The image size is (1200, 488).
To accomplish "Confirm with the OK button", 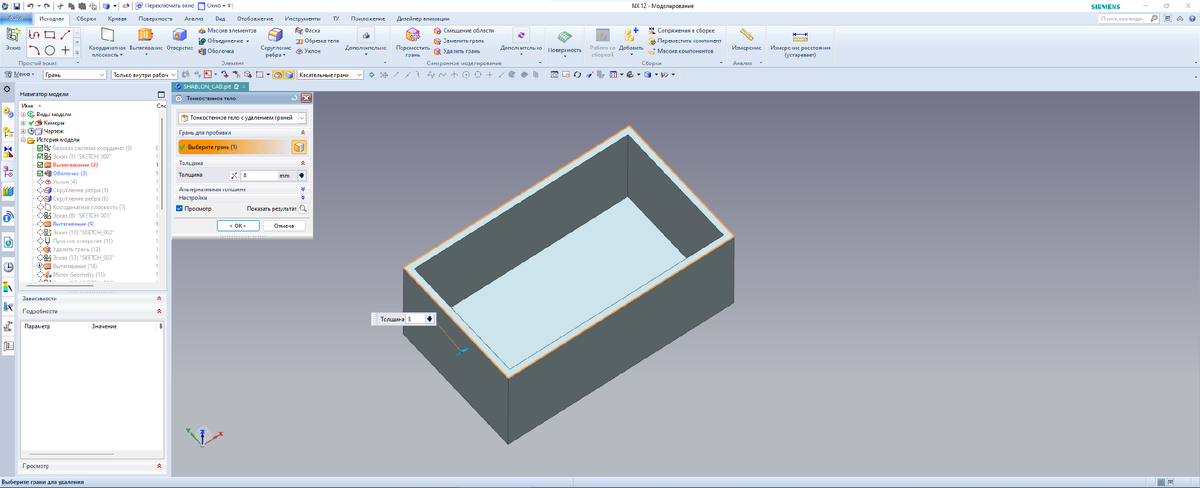I will coord(237,225).
